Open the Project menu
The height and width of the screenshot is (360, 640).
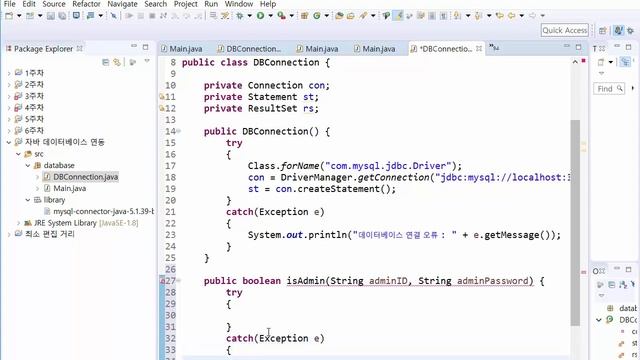pyautogui.click(x=186, y=4)
